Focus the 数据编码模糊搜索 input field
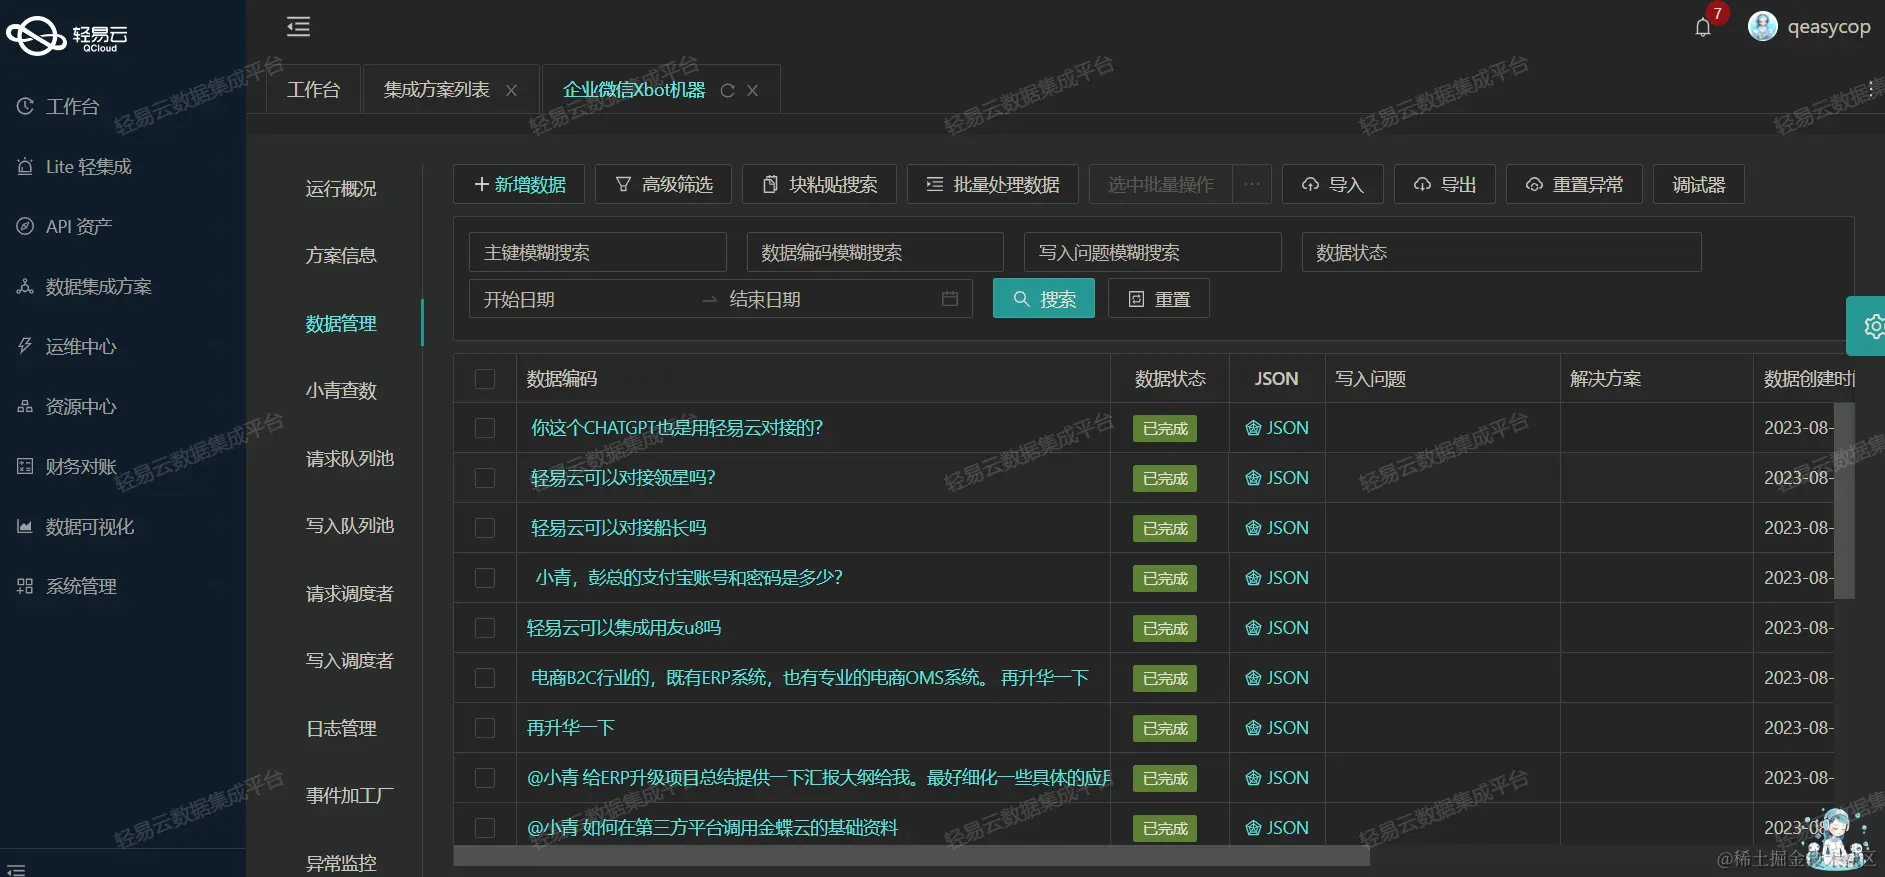Image resolution: width=1885 pixels, height=877 pixels. tap(874, 252)
